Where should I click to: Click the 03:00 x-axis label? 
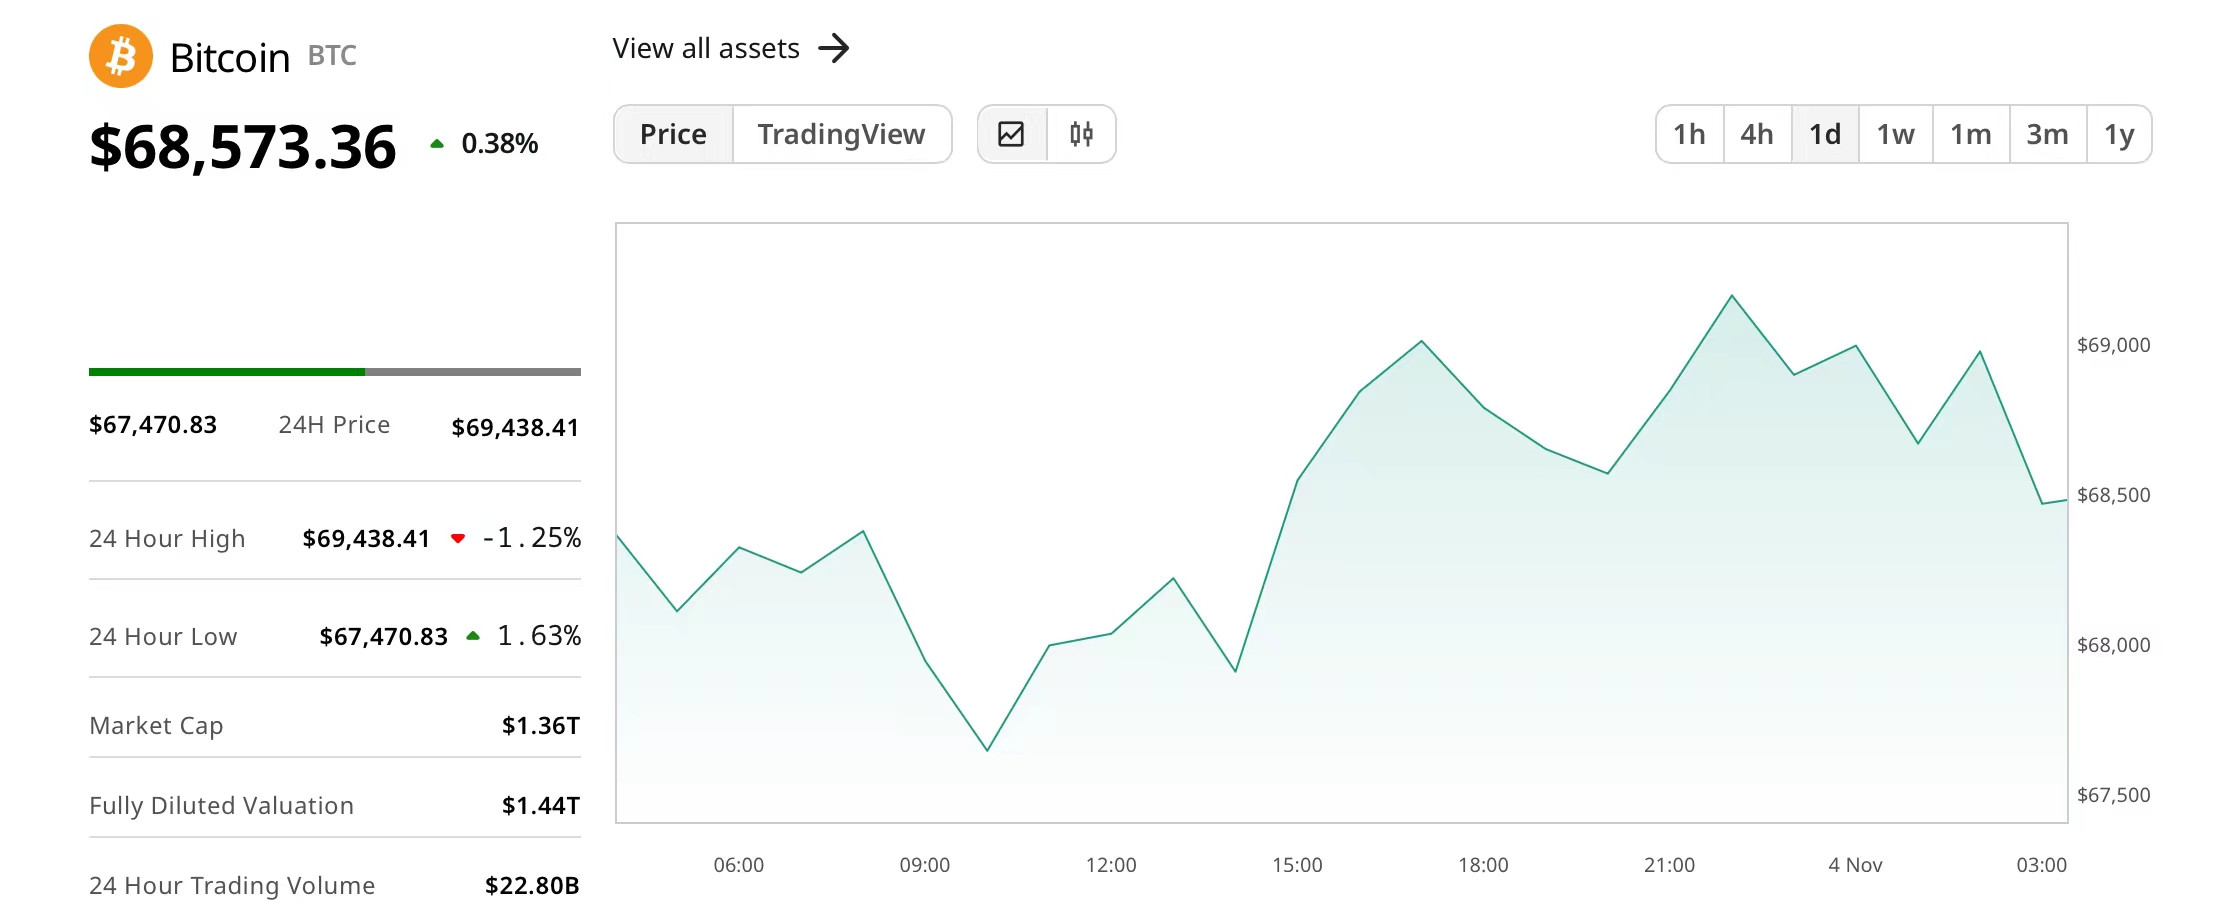pyautogui.click(x=2041, y=865)
